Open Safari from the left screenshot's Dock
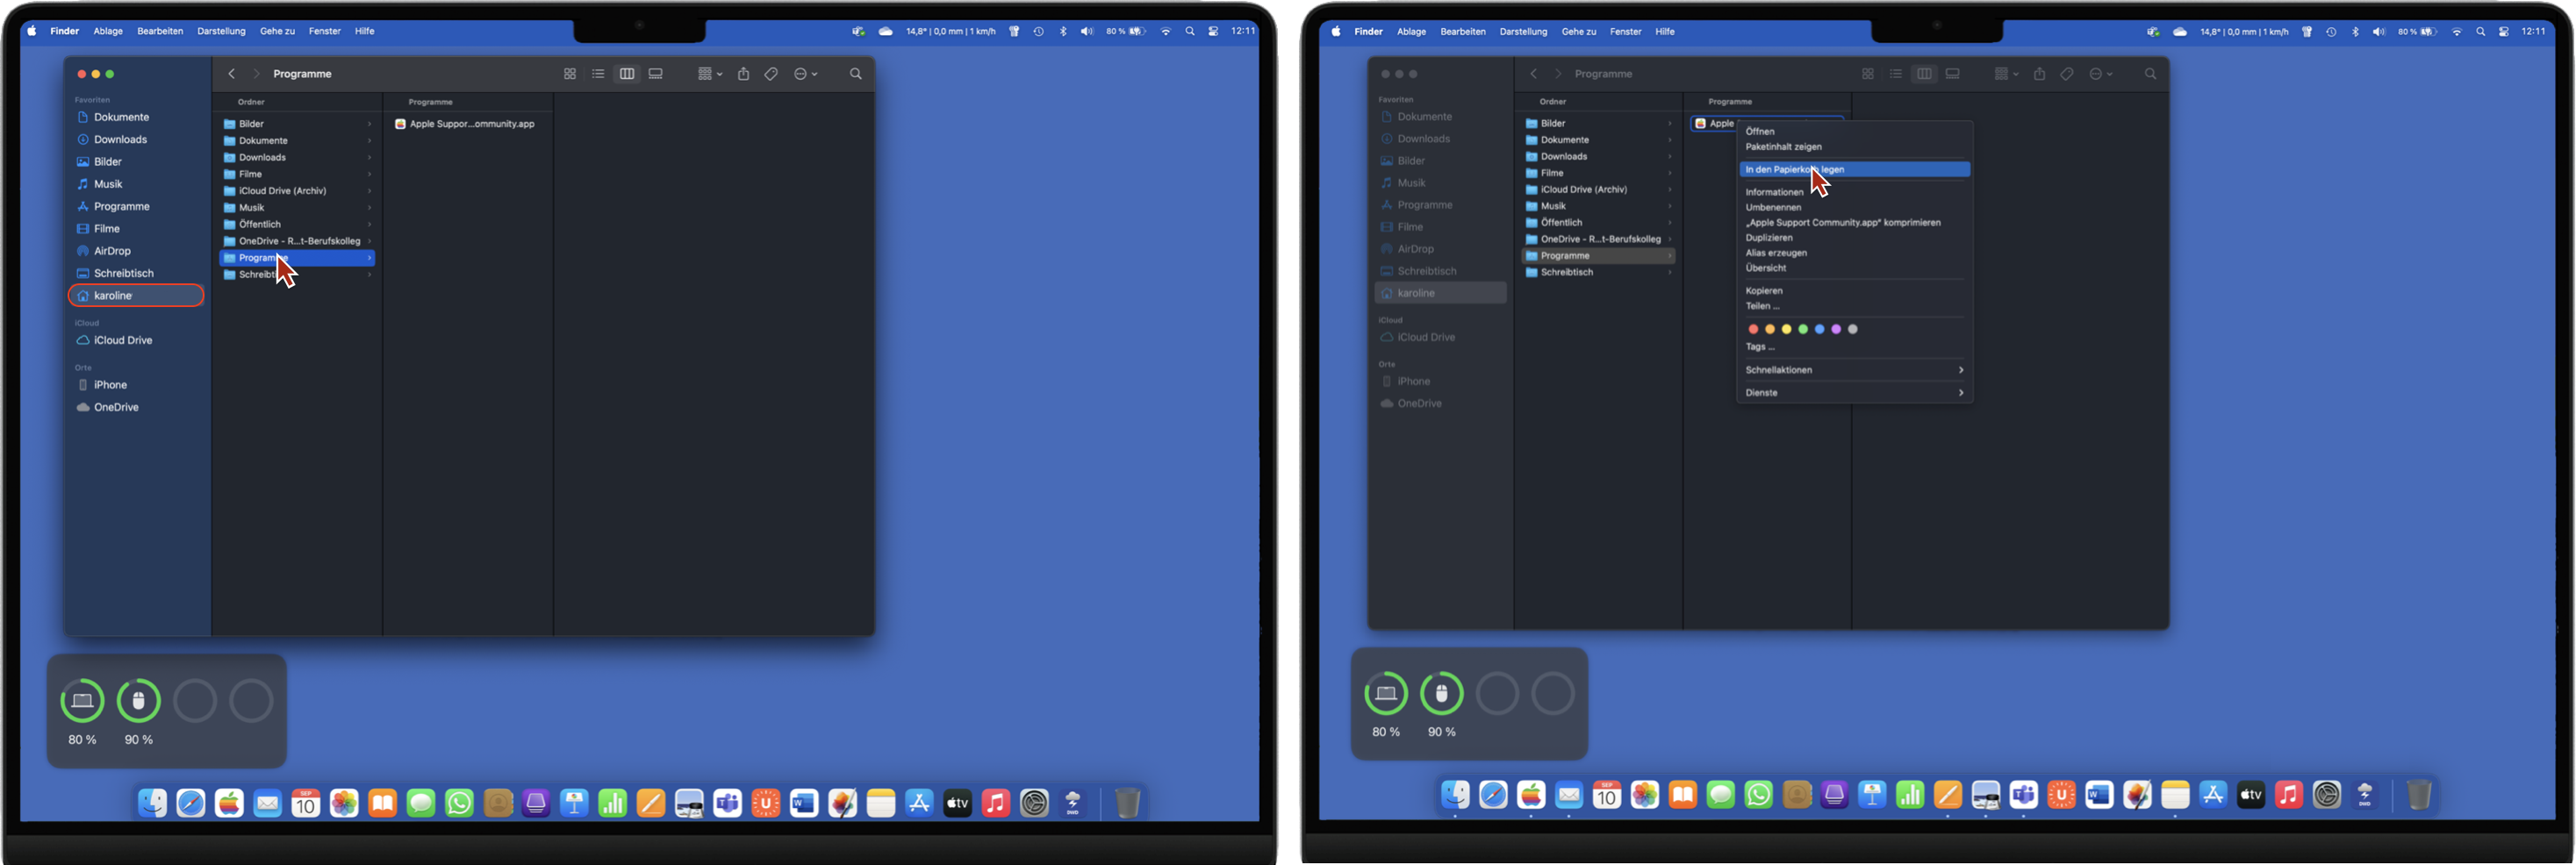This screenshot has width=2576, height=865. 191,802
